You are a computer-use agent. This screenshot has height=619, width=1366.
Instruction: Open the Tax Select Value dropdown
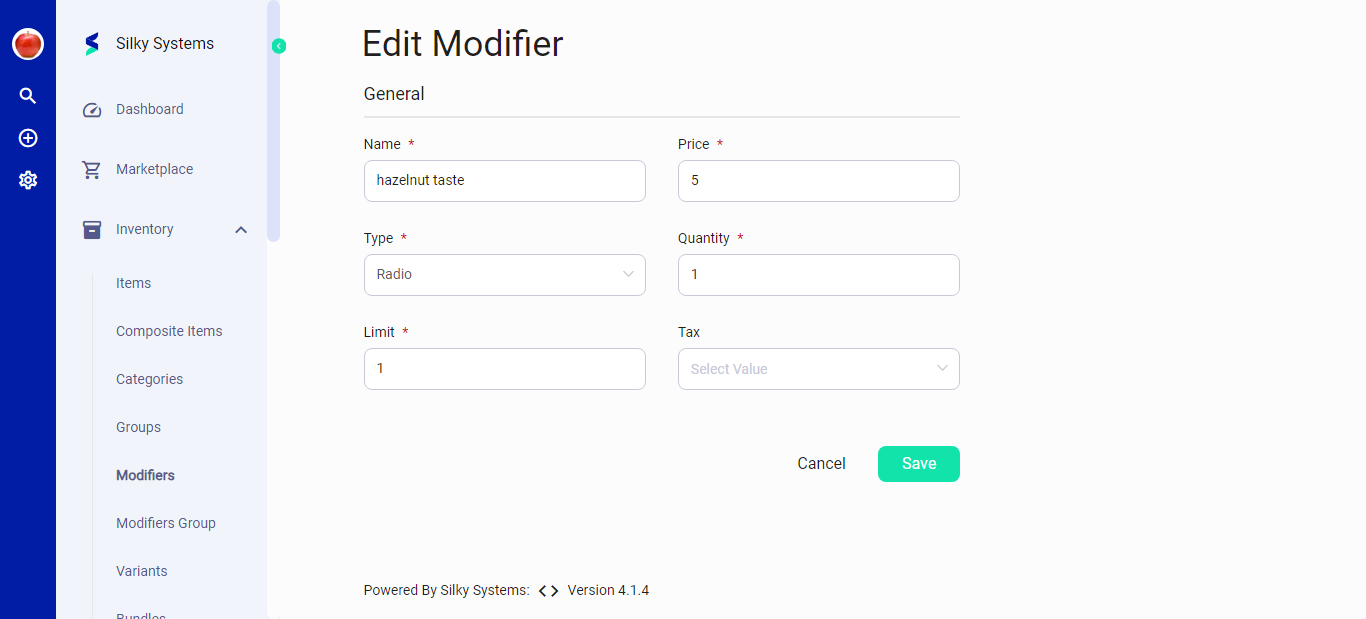pyautogui.click(x=818, y=368)
